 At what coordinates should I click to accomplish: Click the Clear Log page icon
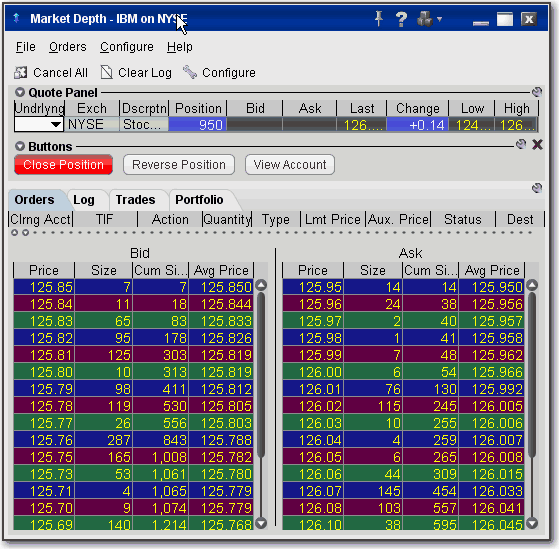point(106,72)
